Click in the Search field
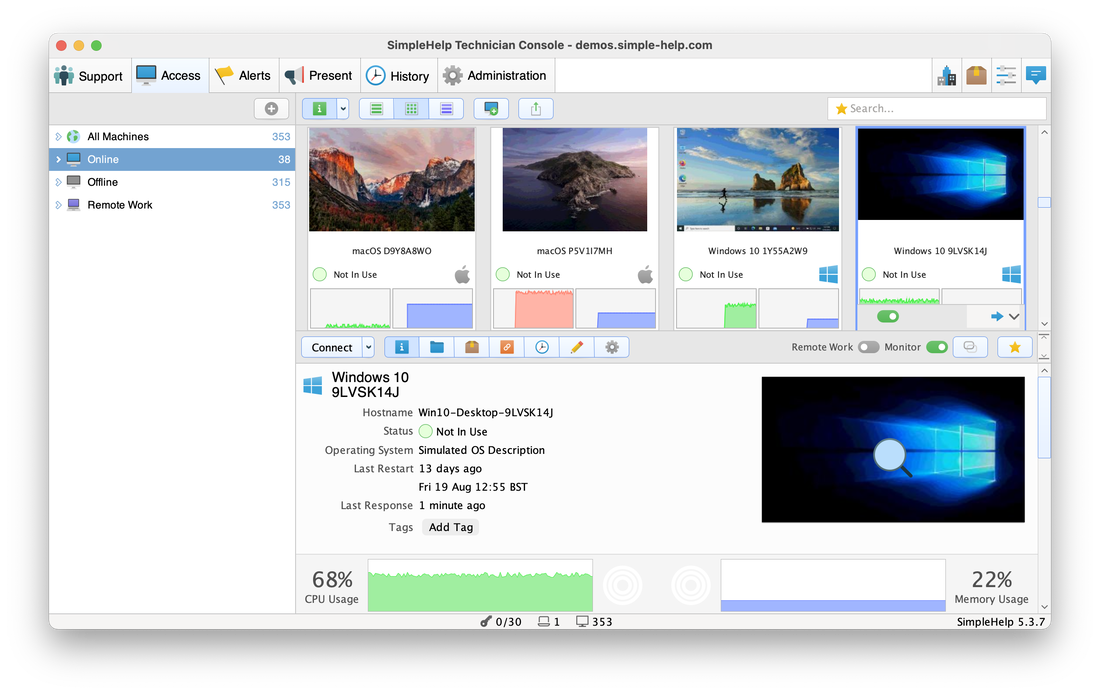1100x694 pixels. 937,109
